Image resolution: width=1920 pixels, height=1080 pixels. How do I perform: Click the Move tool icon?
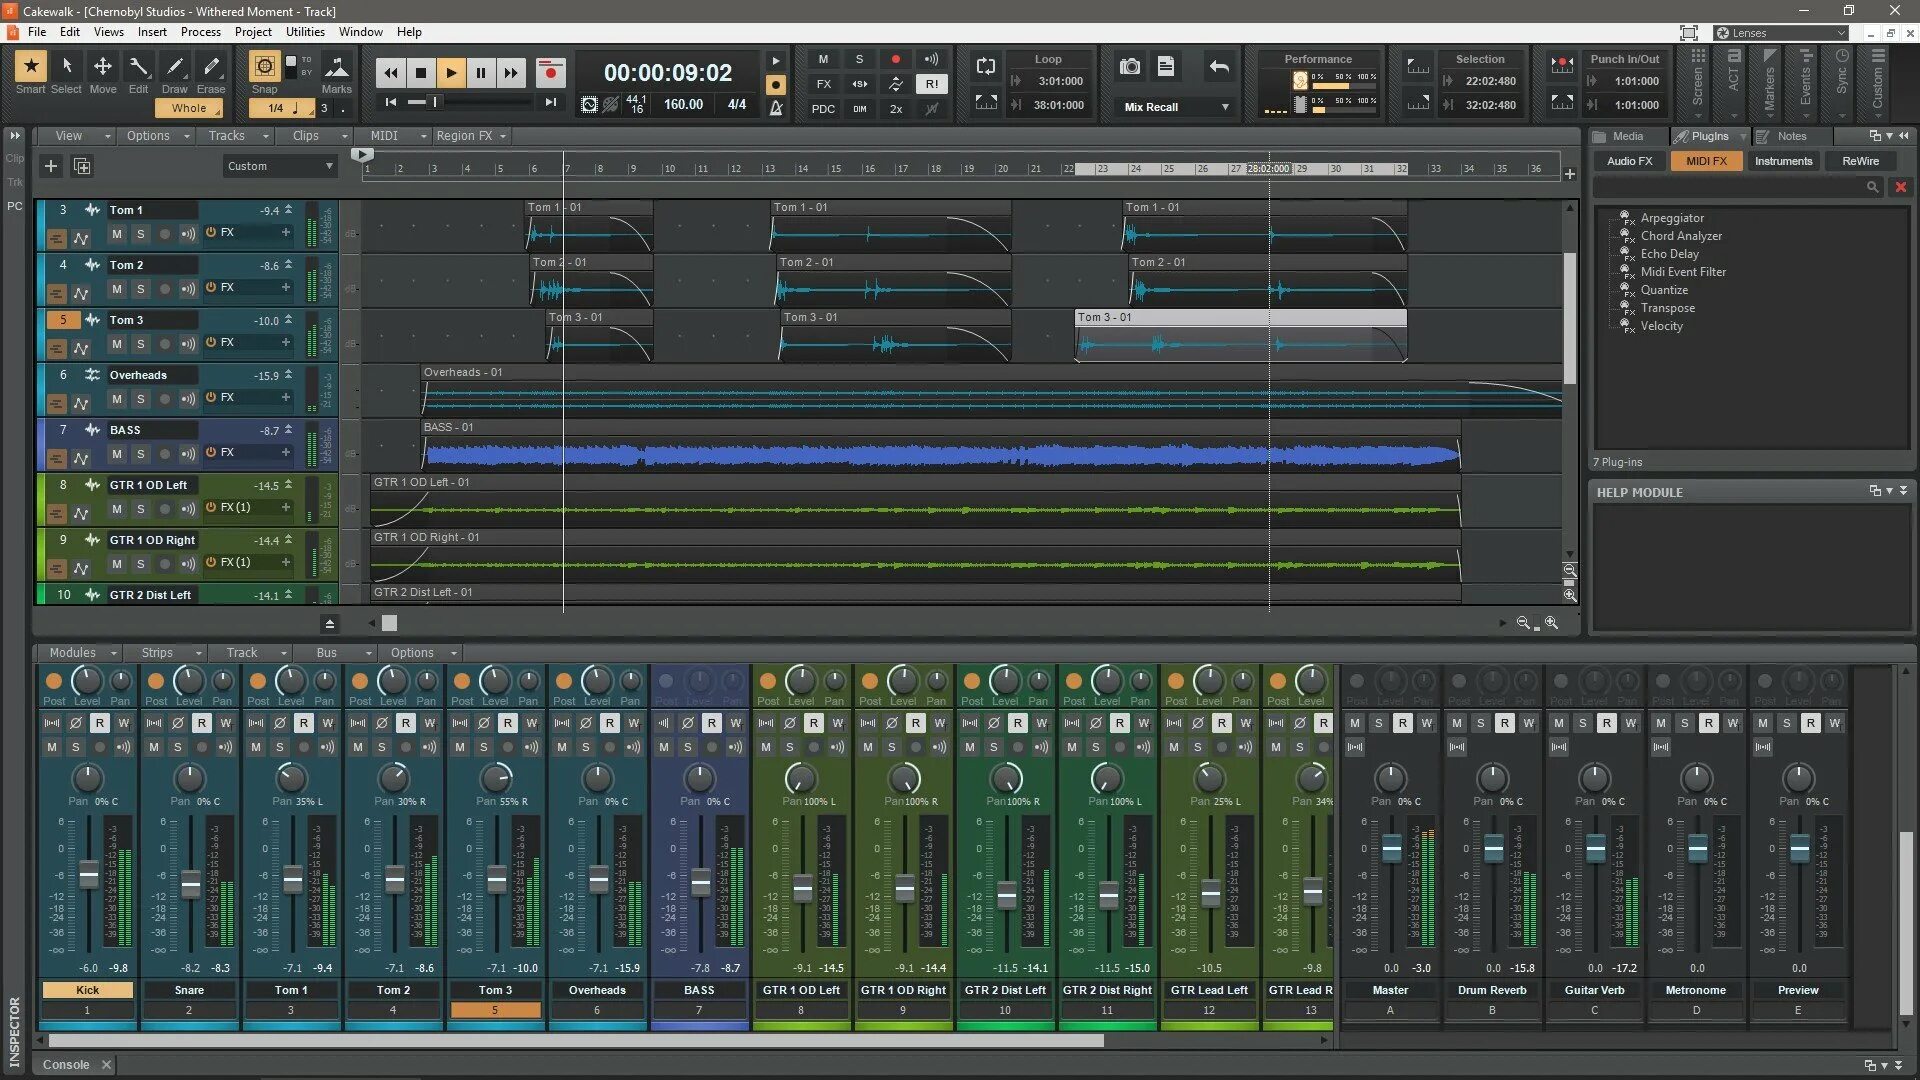coord(102,68)
